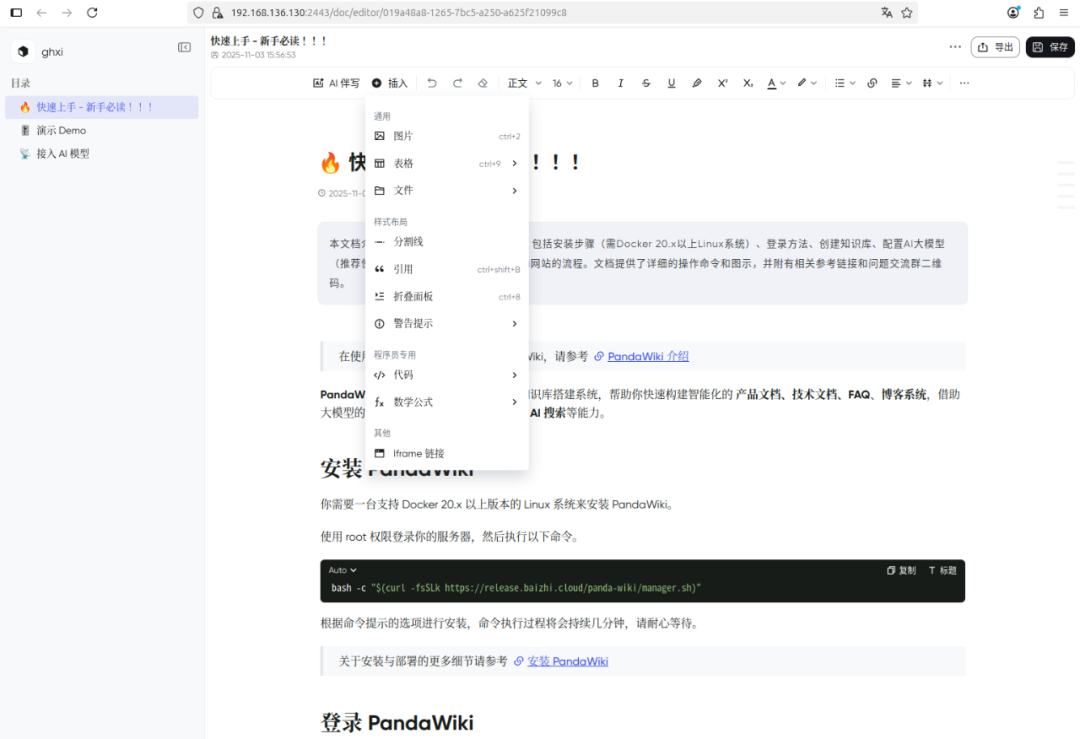Bookmark this page with the star icon

(x=907, y=12)
